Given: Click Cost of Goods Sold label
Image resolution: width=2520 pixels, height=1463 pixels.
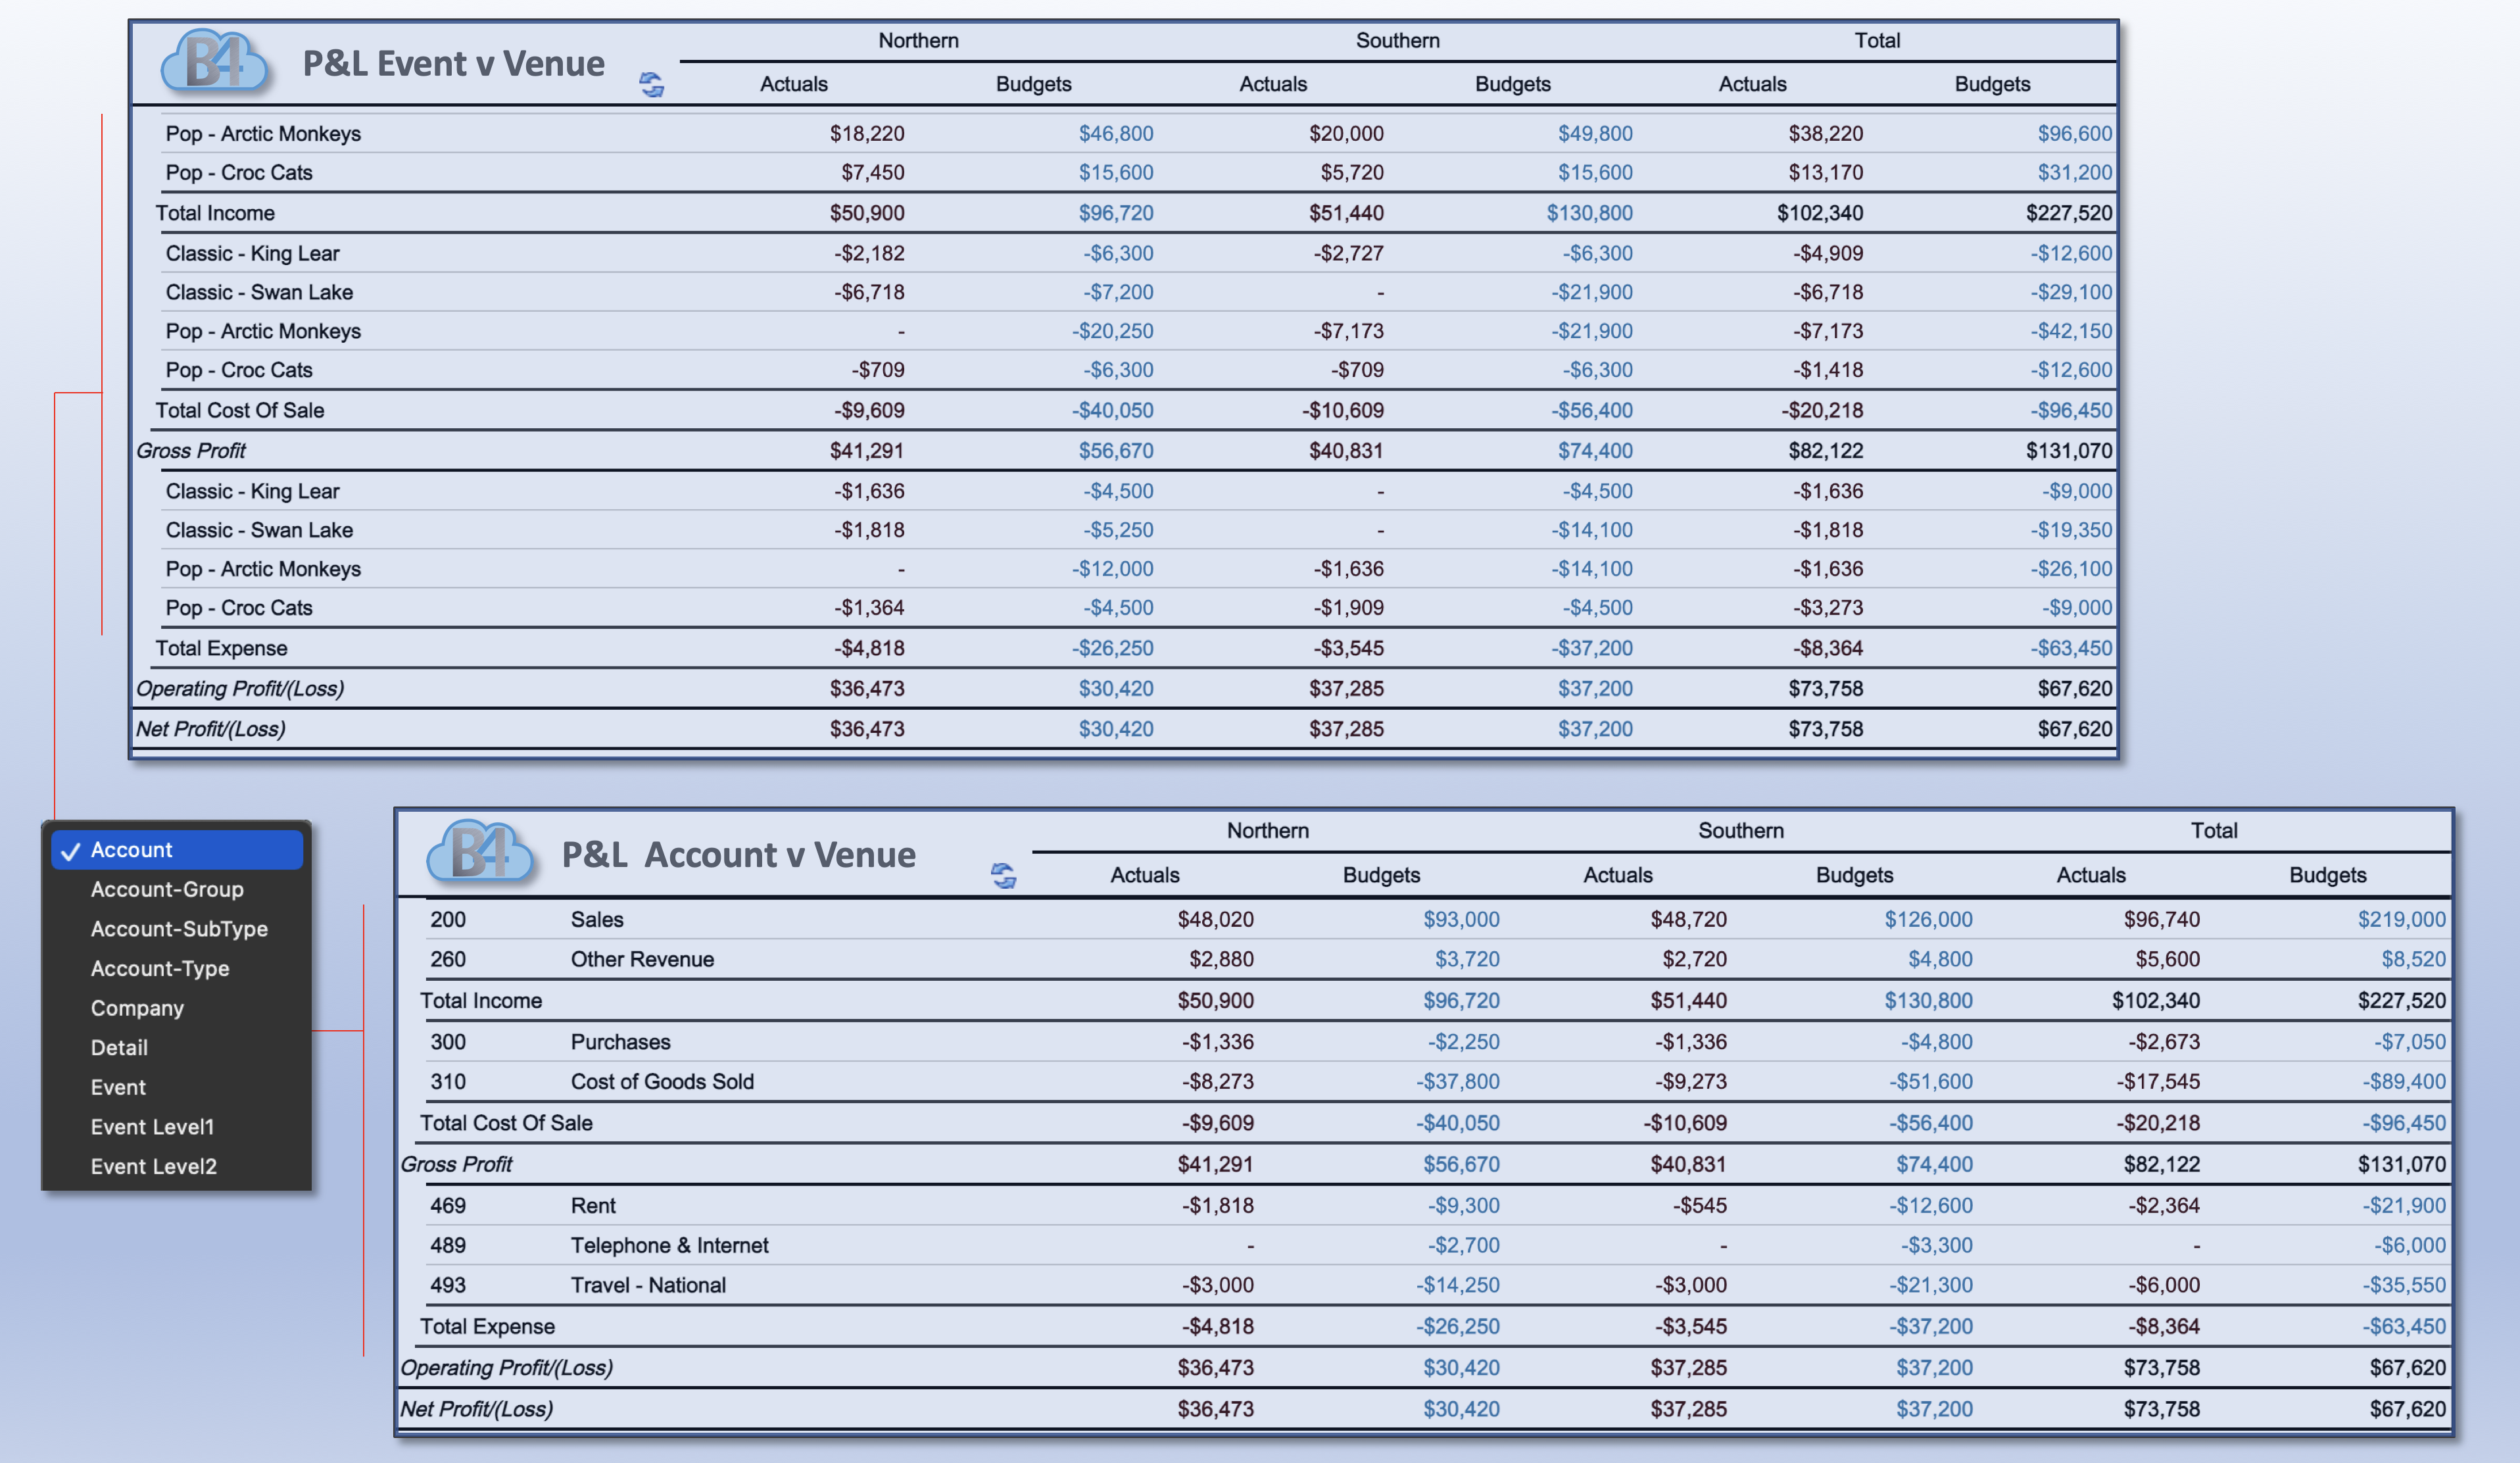Looking at the screenshot, I should tap(662, 1081).
